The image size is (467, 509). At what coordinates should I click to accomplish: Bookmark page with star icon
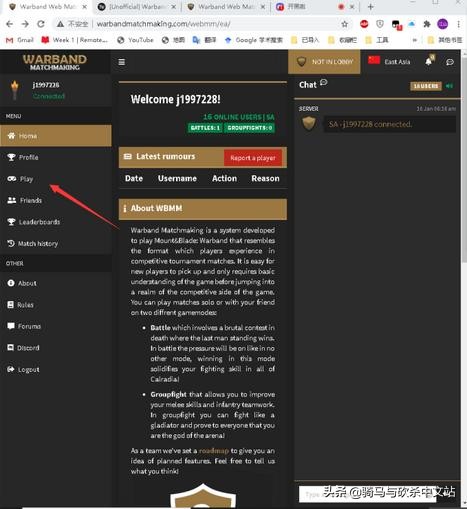pyautogui.click(x=345, y=24)
